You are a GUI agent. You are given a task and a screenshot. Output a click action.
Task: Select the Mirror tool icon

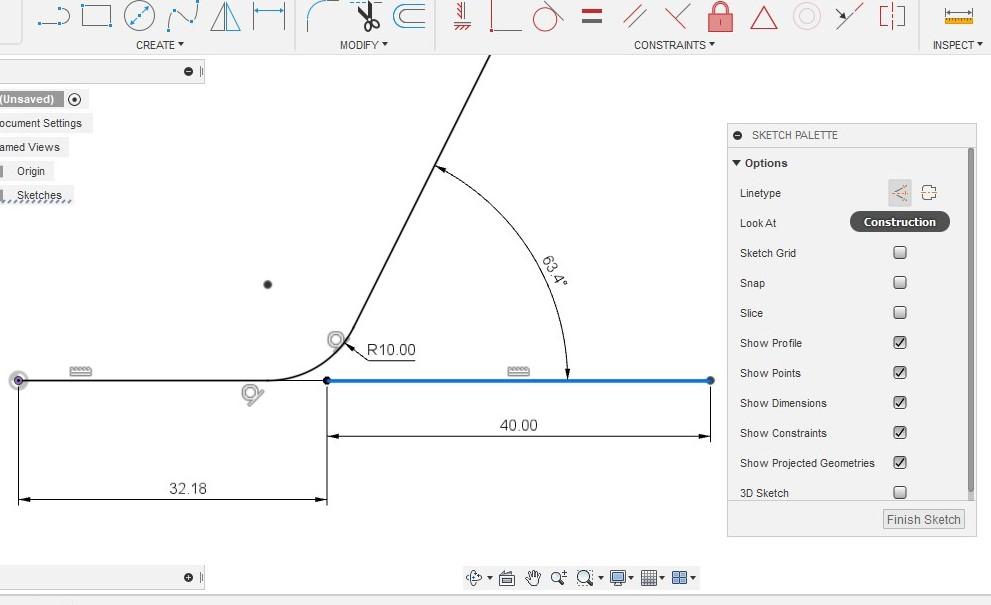(225, 16)
